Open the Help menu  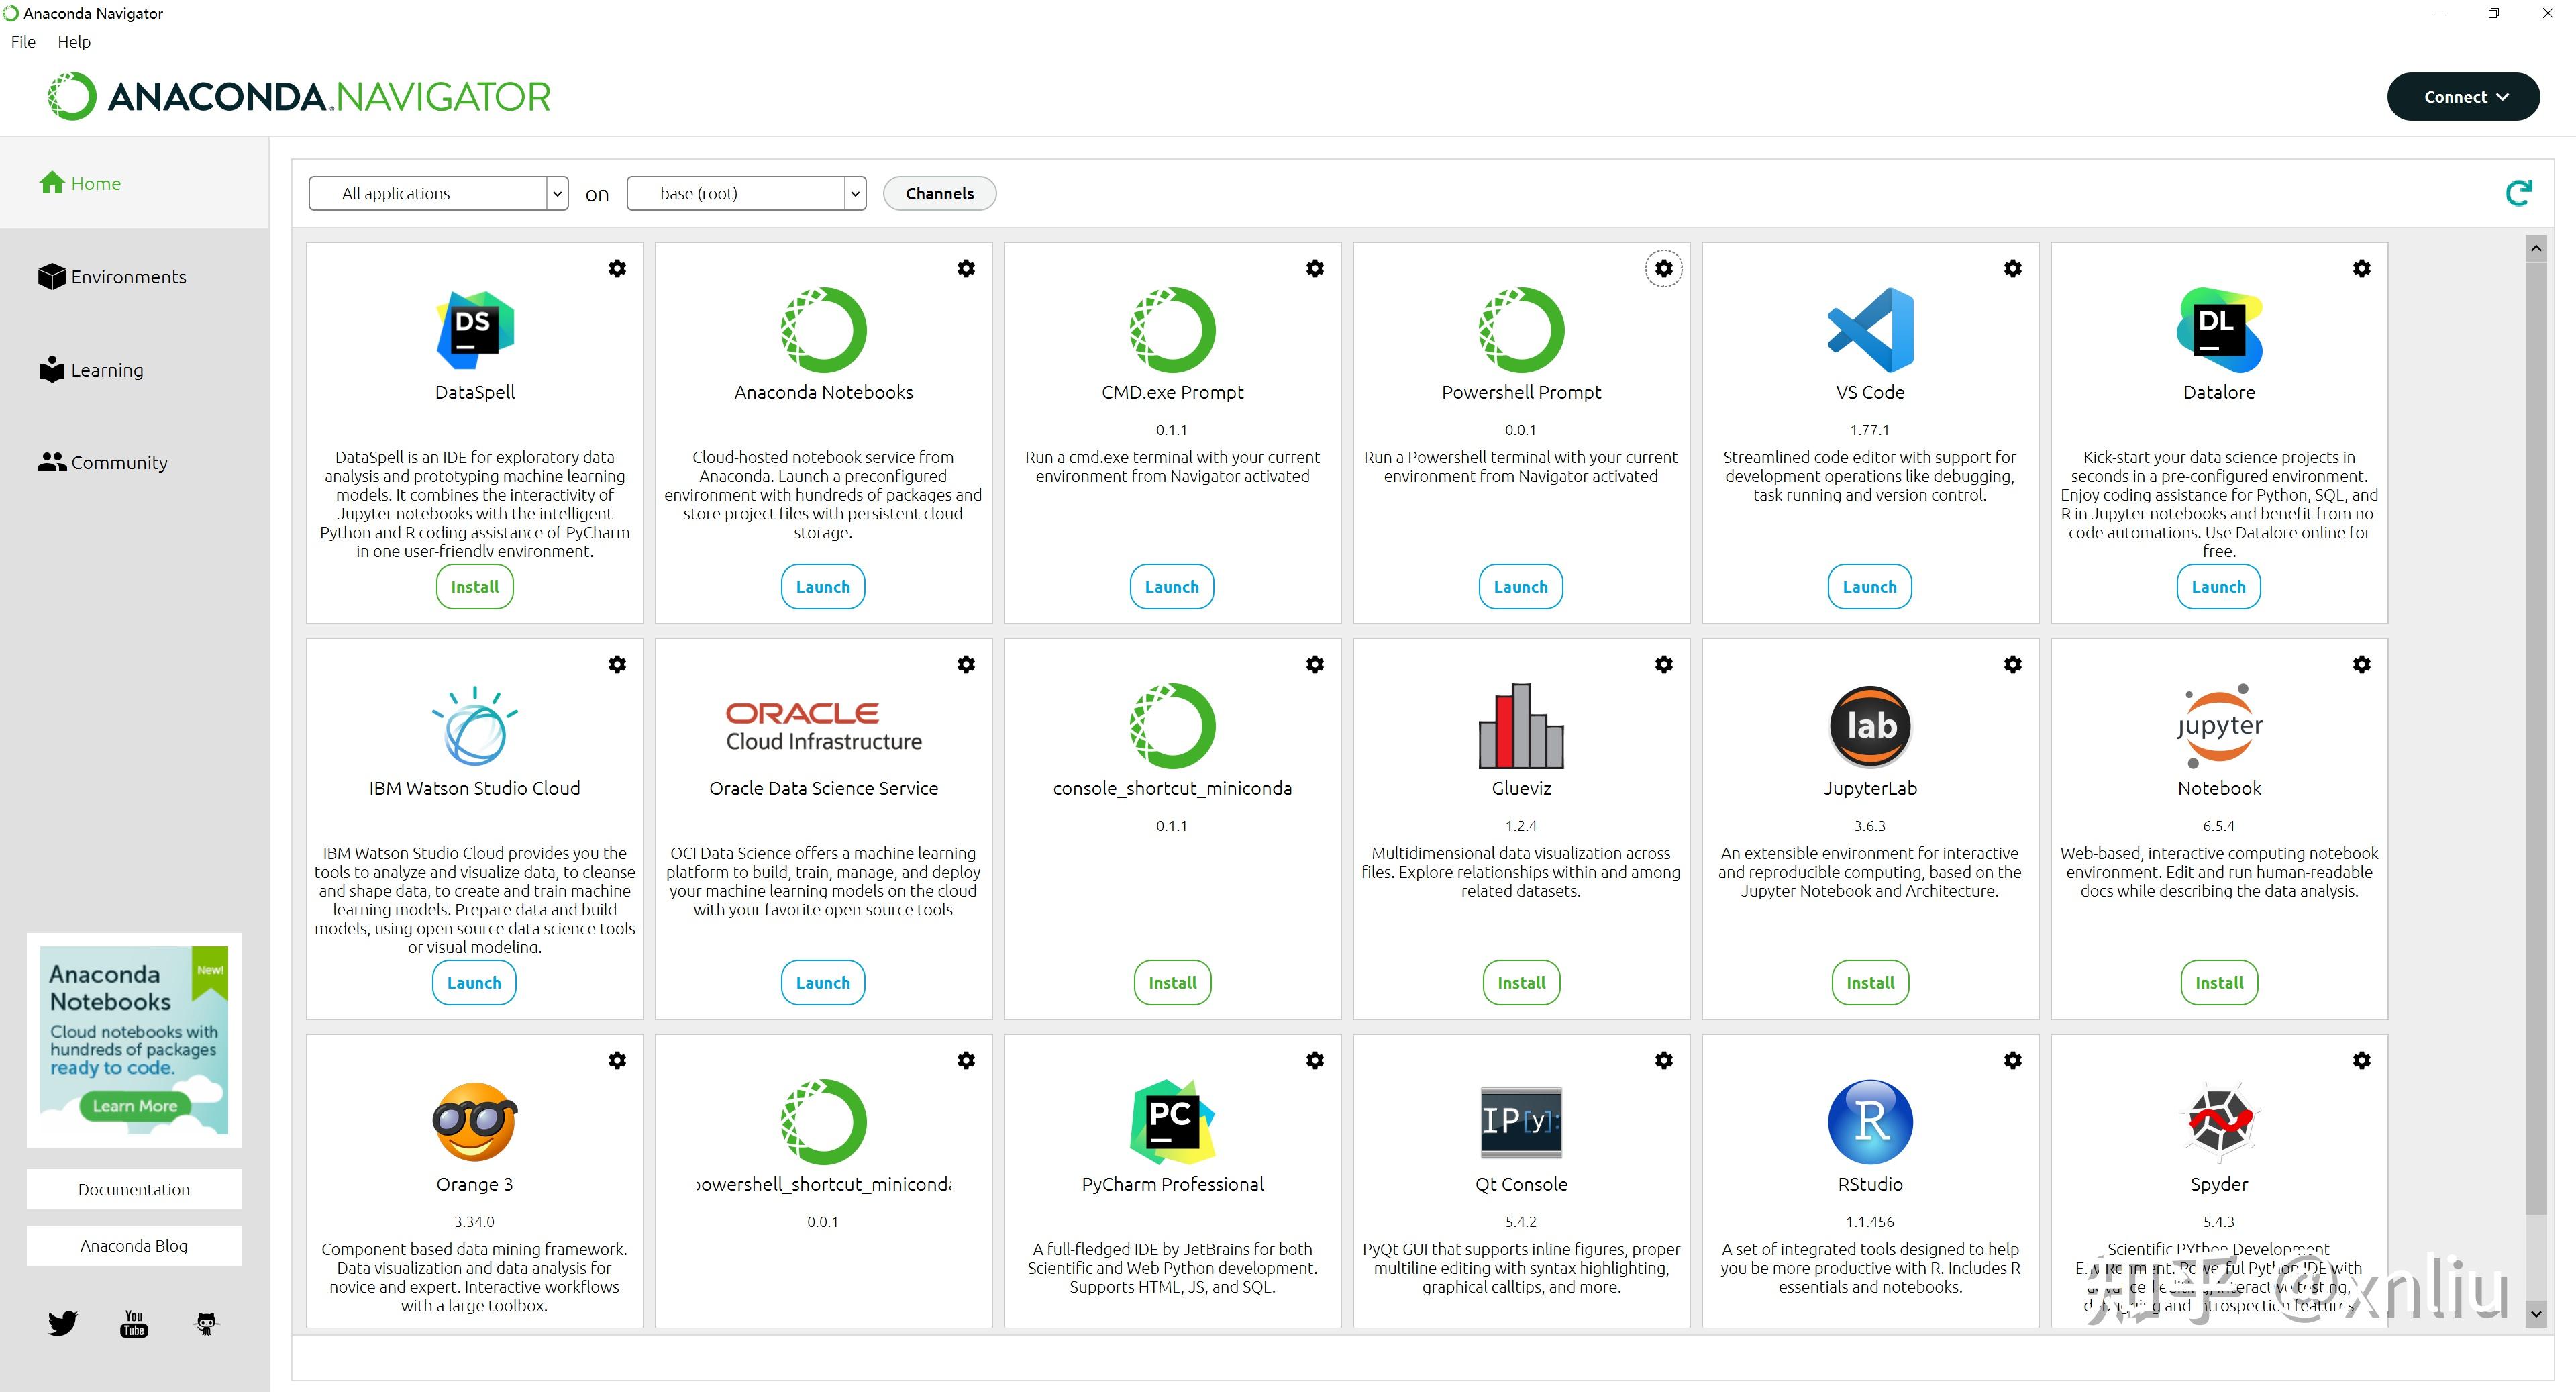(x=74, y=42)
